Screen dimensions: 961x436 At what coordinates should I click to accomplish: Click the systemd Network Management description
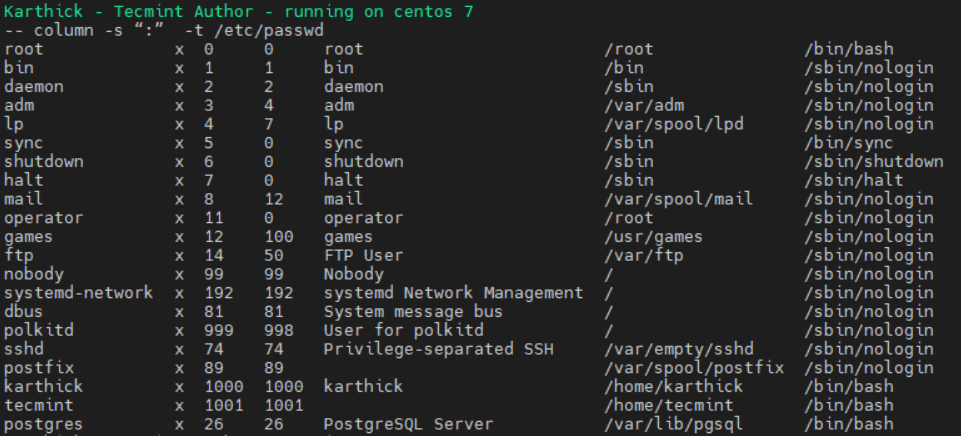click(453, 293)
